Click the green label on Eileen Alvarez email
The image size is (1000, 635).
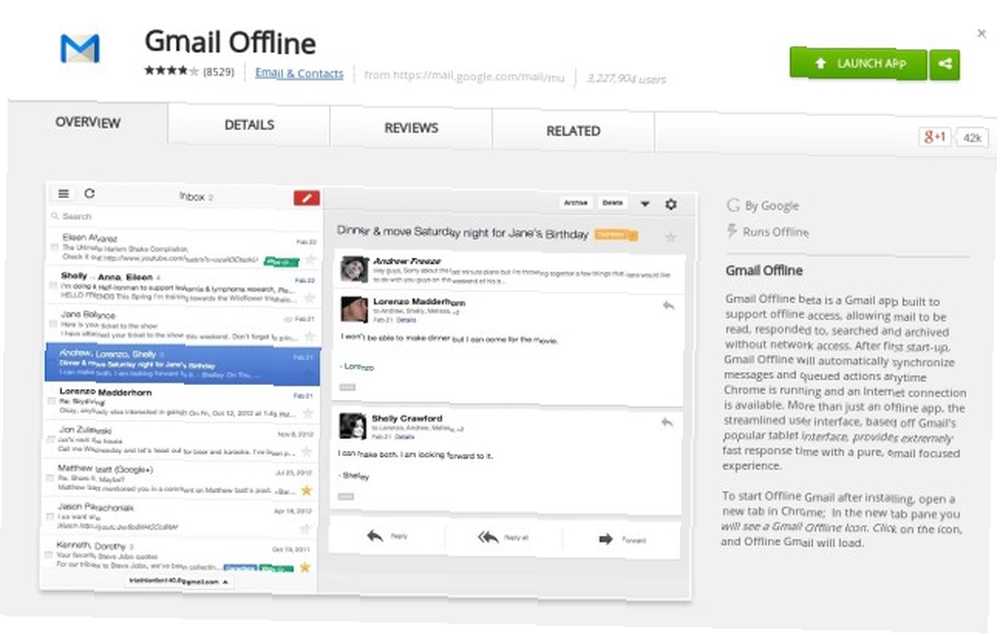coord(281,261)
